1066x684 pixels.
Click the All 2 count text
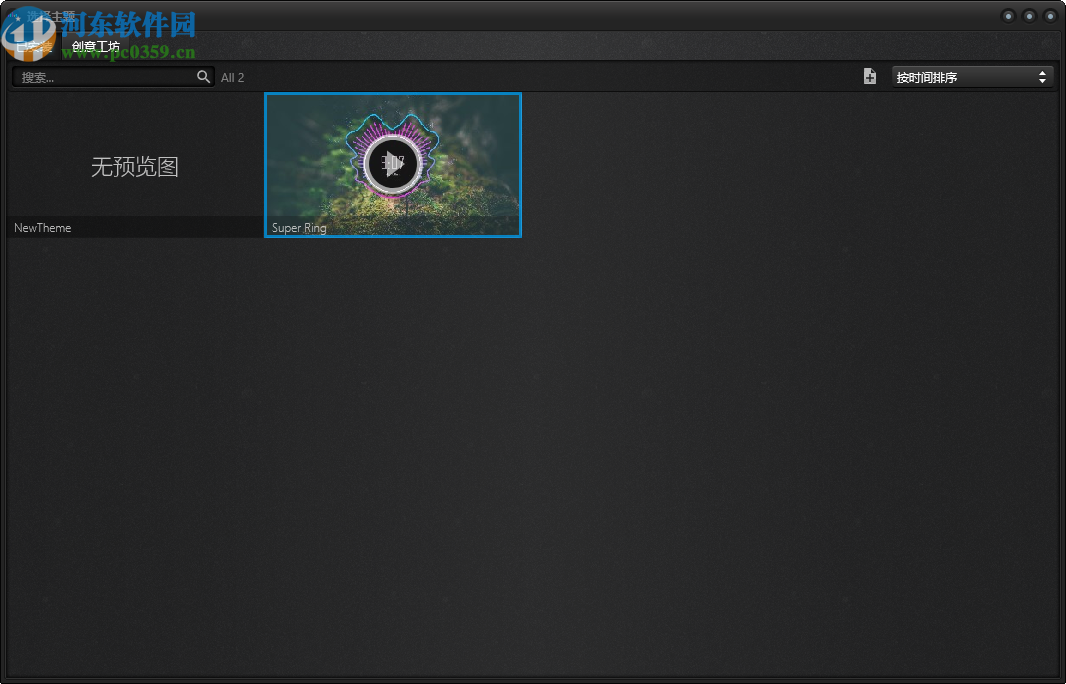(x=233, y=78)
